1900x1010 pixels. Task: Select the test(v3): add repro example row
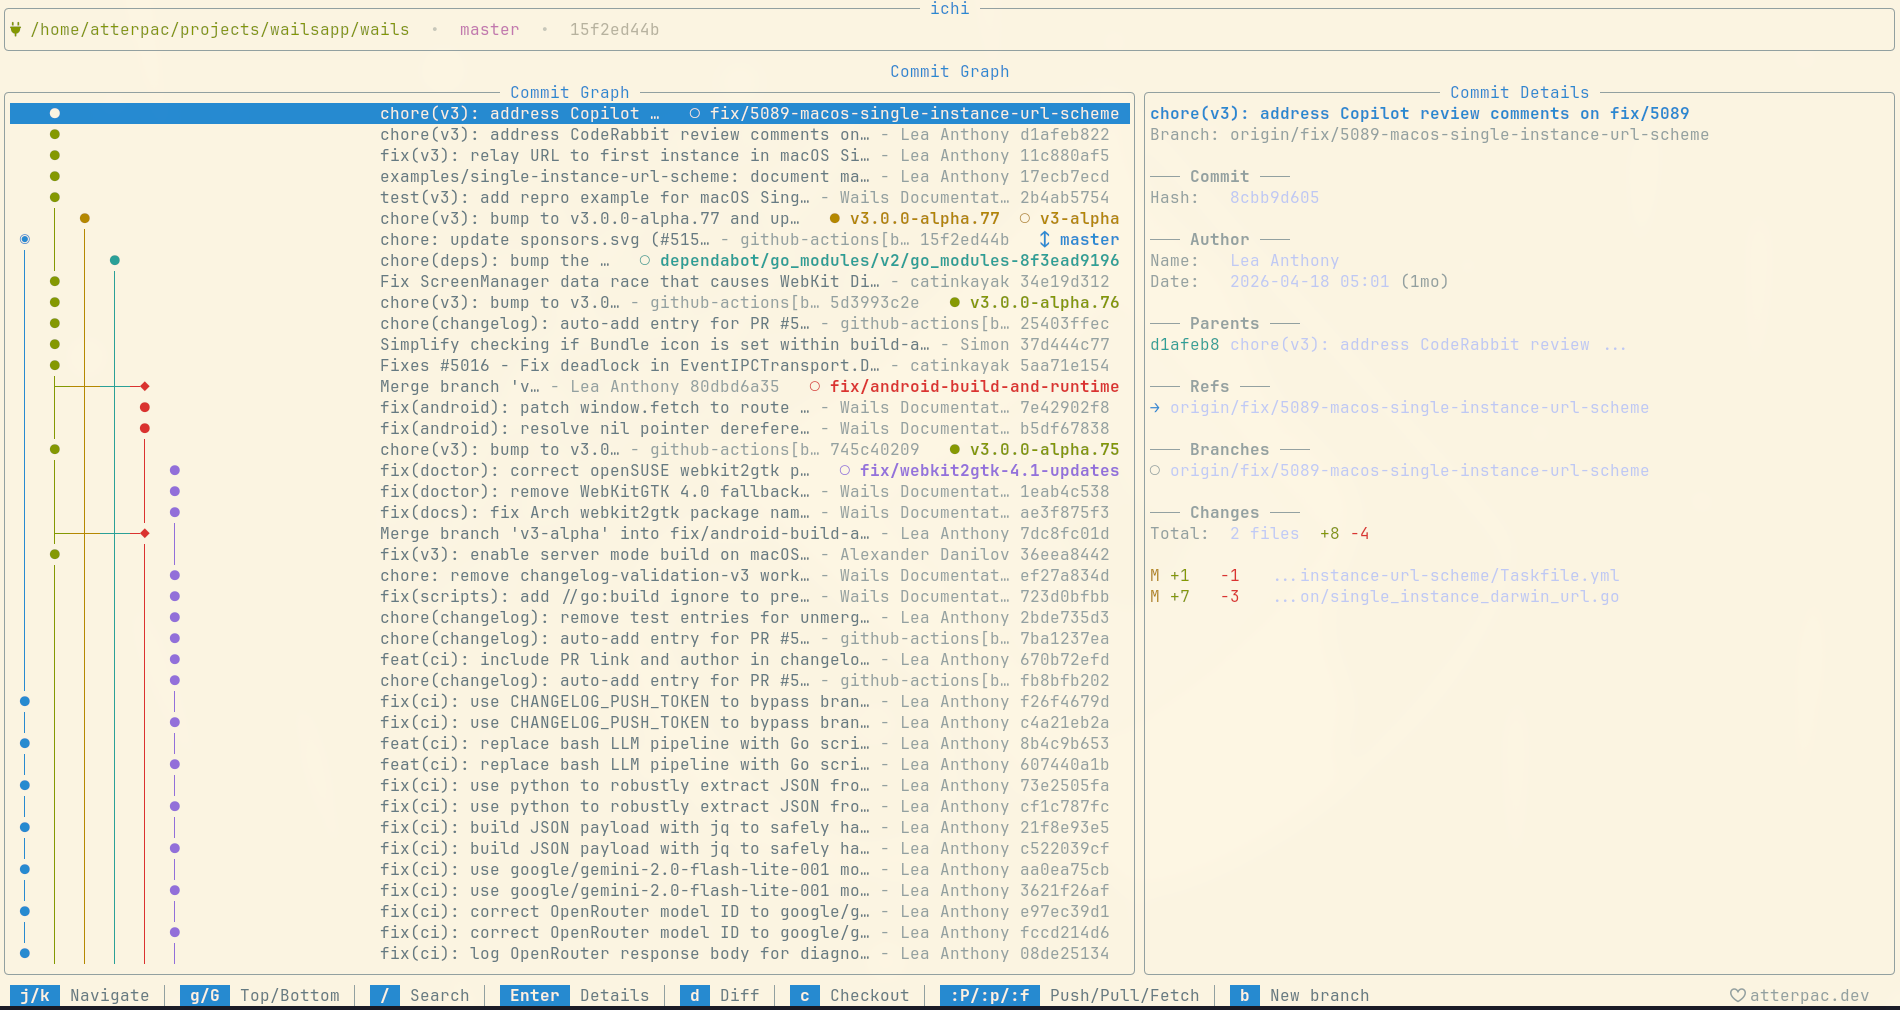570,197
